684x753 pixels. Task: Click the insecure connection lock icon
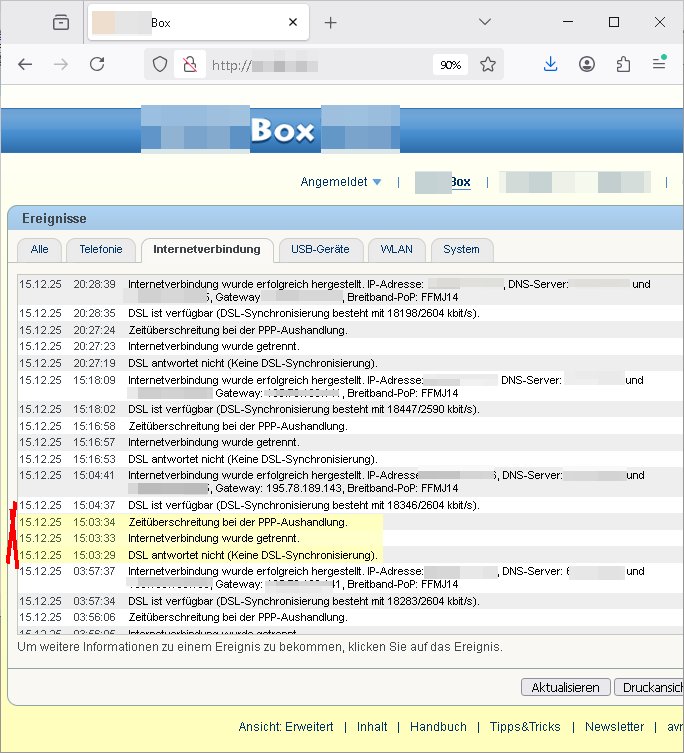click(187, 64)
